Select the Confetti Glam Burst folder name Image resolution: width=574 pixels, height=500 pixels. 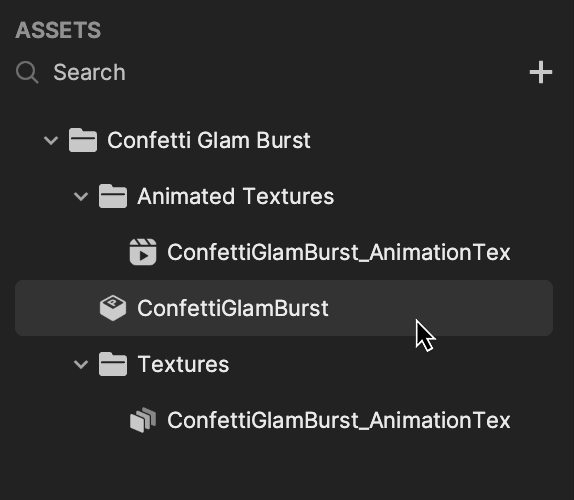click(209, 140)
